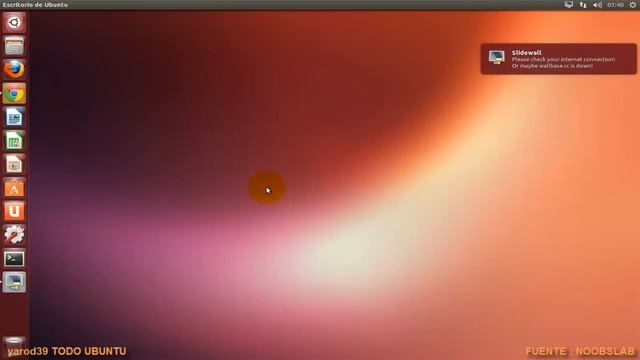
Task: Click the Slidewall notification title
Action: (x=527, y=53)
